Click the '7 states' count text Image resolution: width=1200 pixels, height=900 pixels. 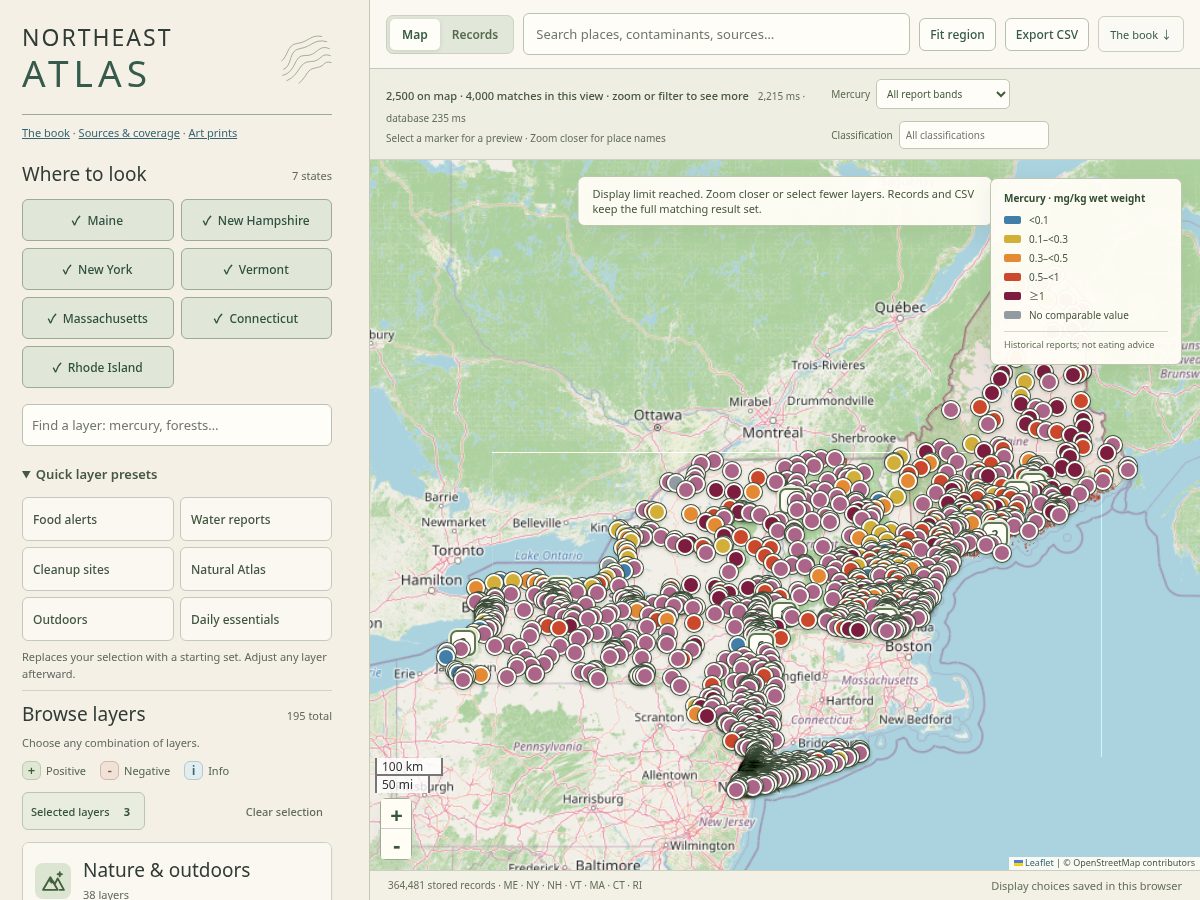pyautogui.click(x=312, y=176)
